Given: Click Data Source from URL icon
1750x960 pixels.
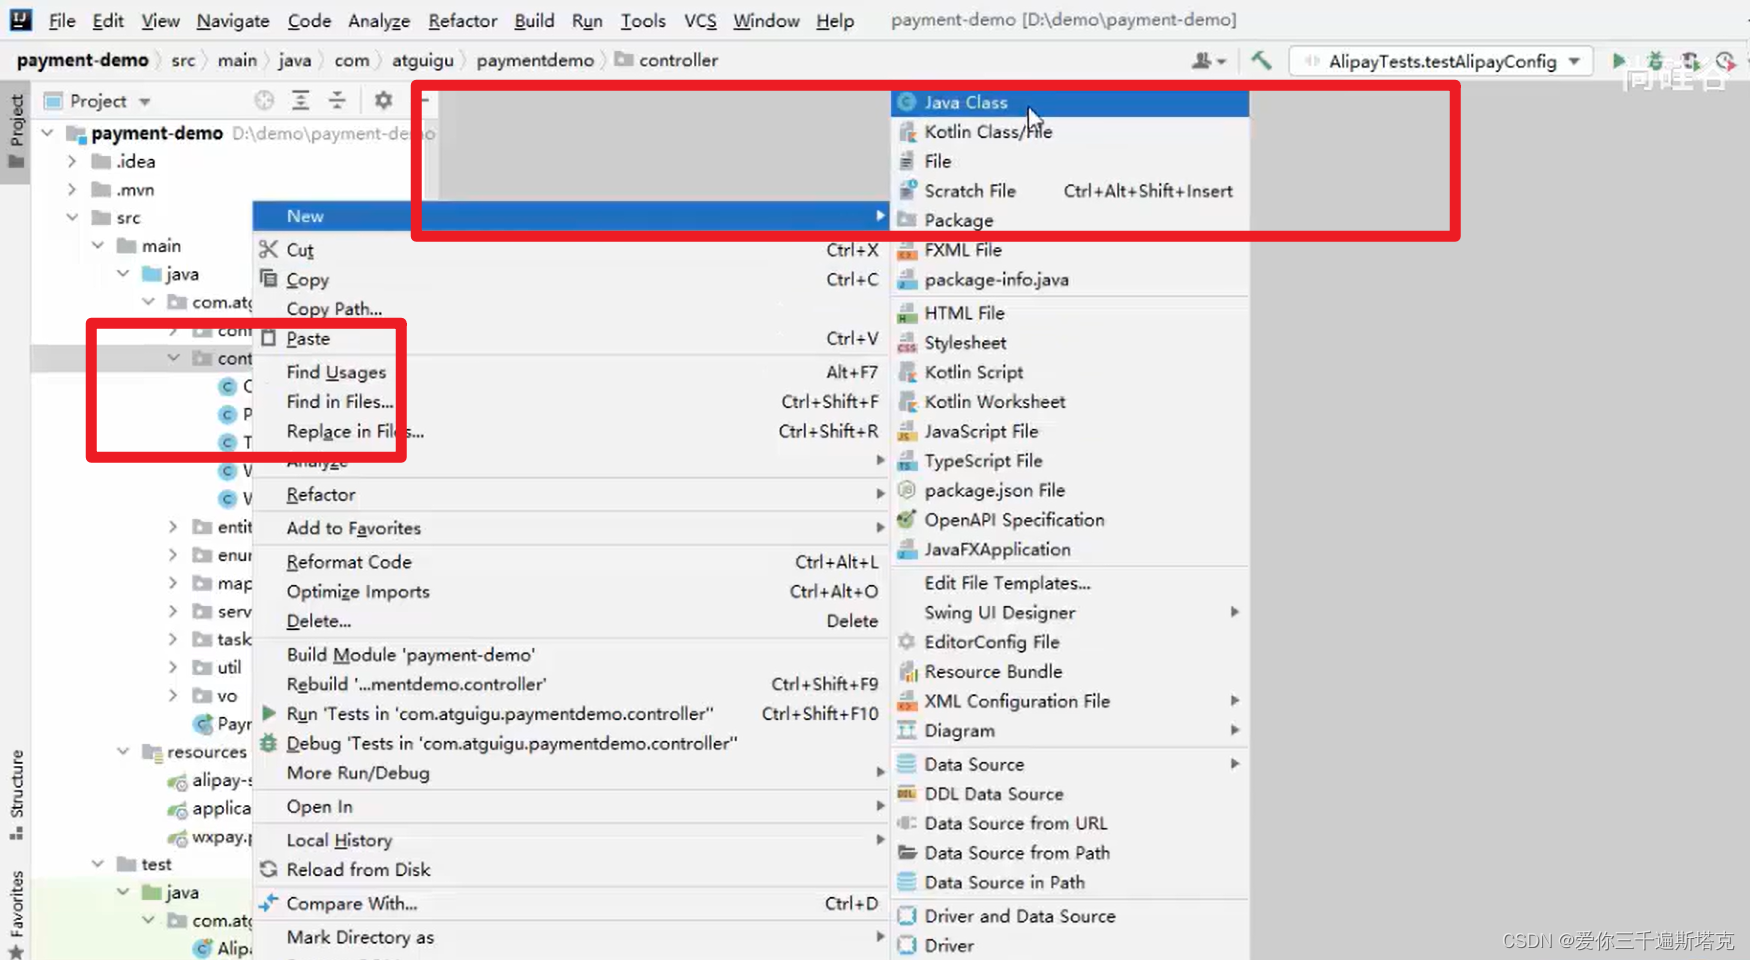Looking at the screenshot, I should 907,823.
